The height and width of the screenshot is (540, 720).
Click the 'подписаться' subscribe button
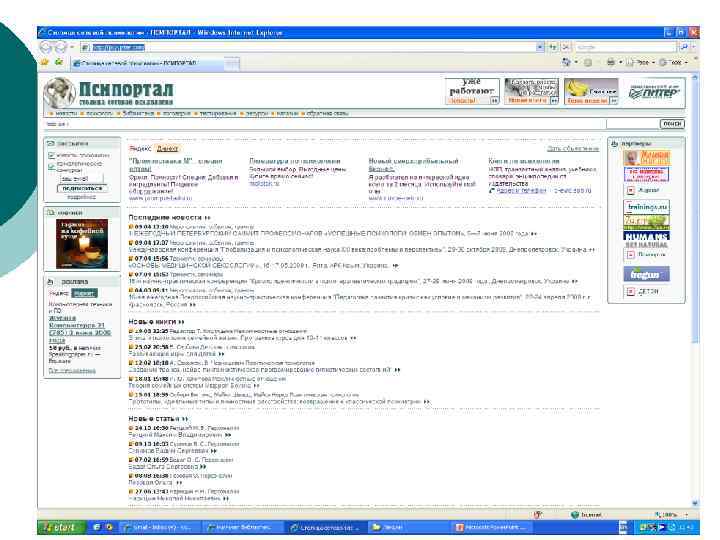[x=83, y=188]
